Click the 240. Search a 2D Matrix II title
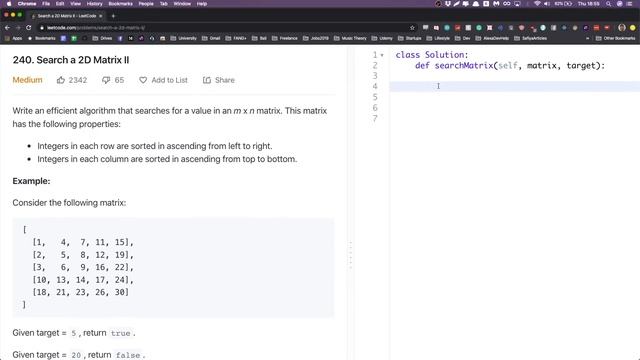 (x=71, y=60)
